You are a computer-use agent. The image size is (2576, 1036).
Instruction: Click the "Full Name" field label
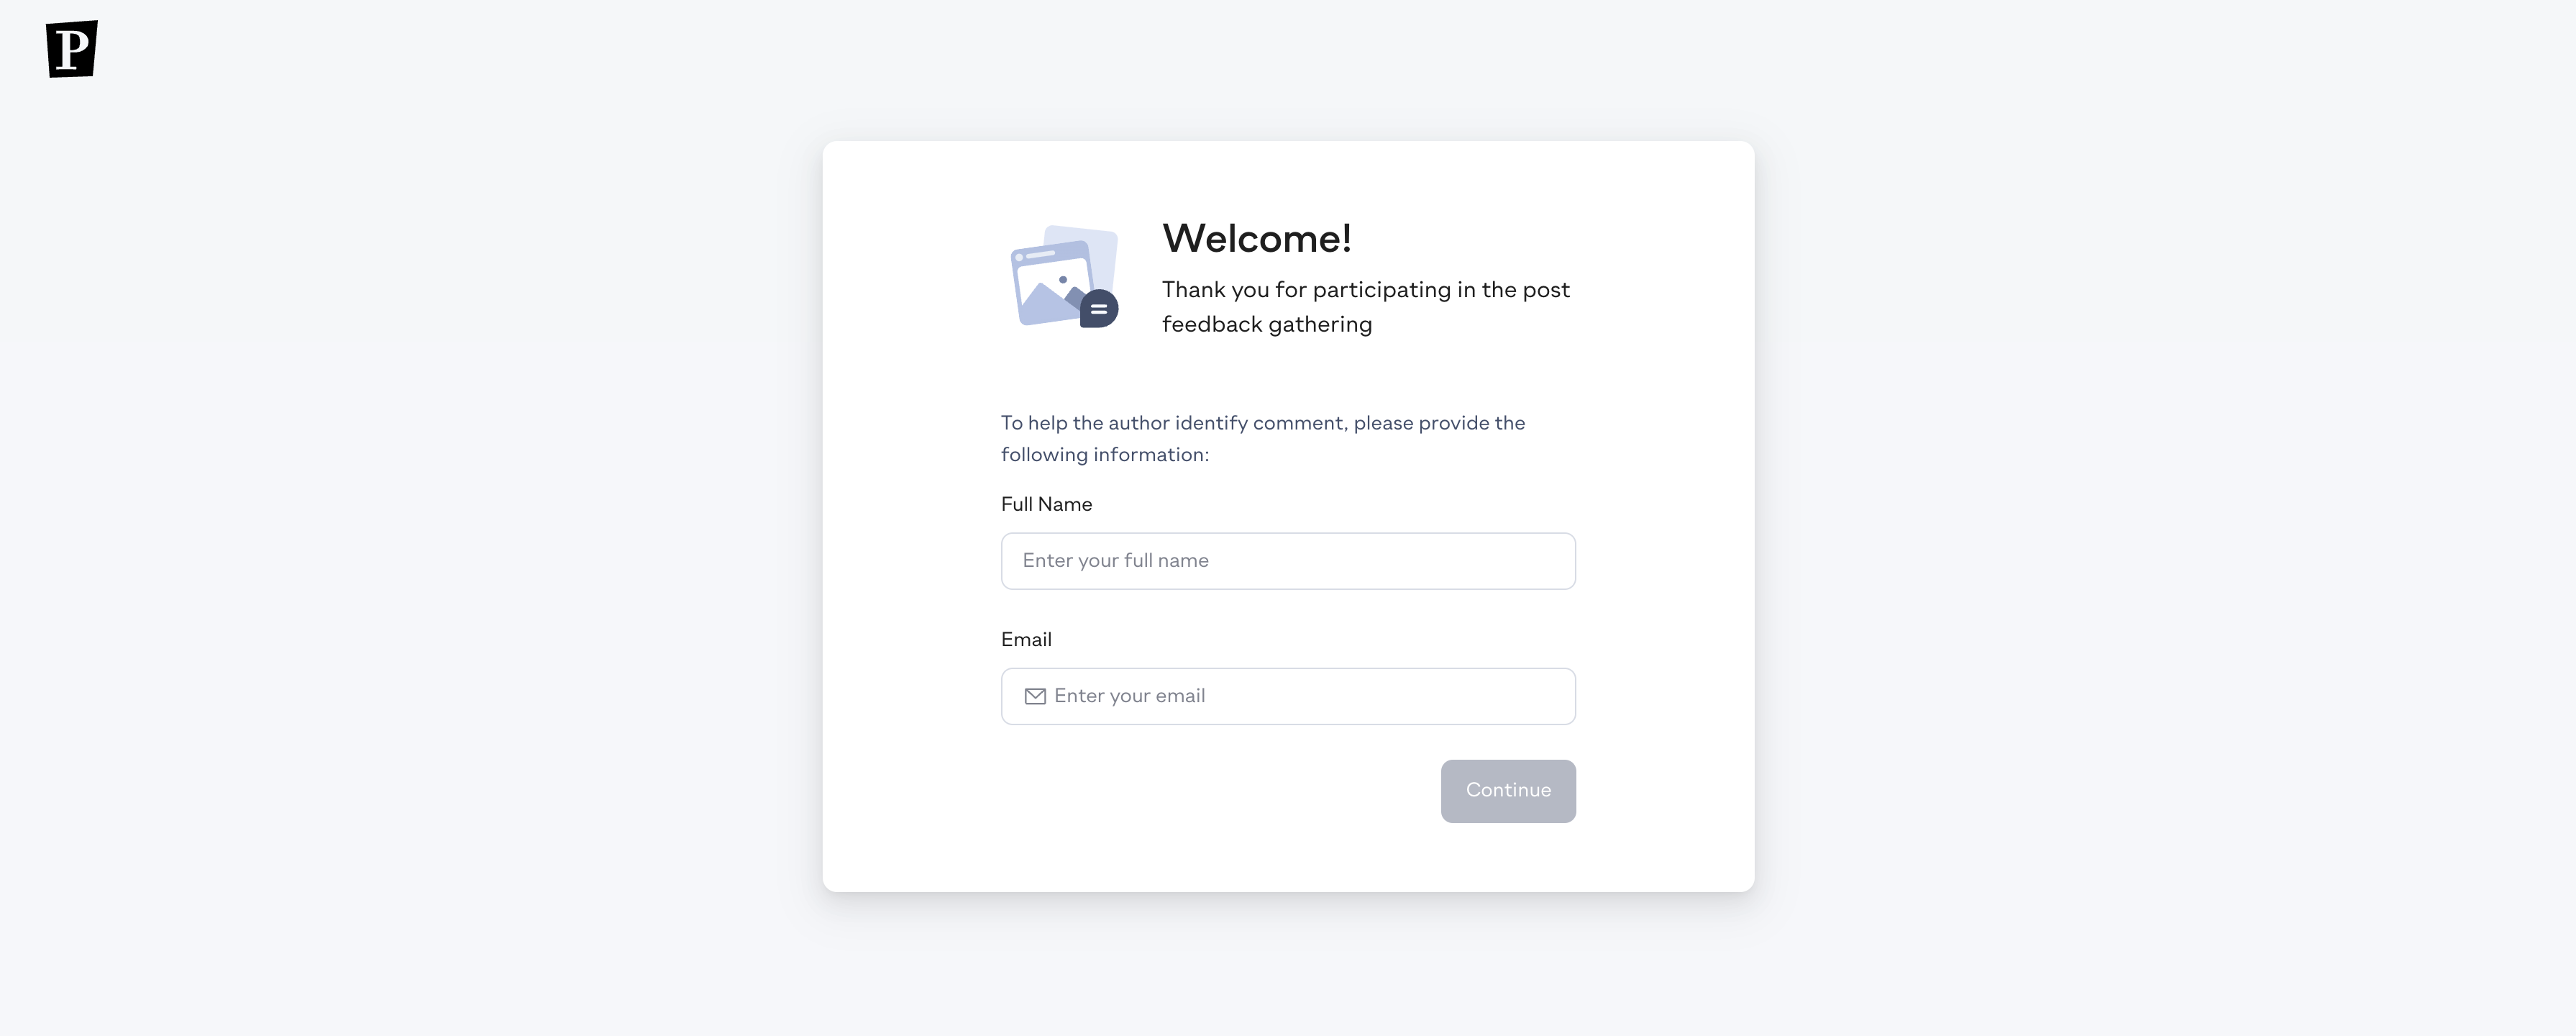point(1046,504)
